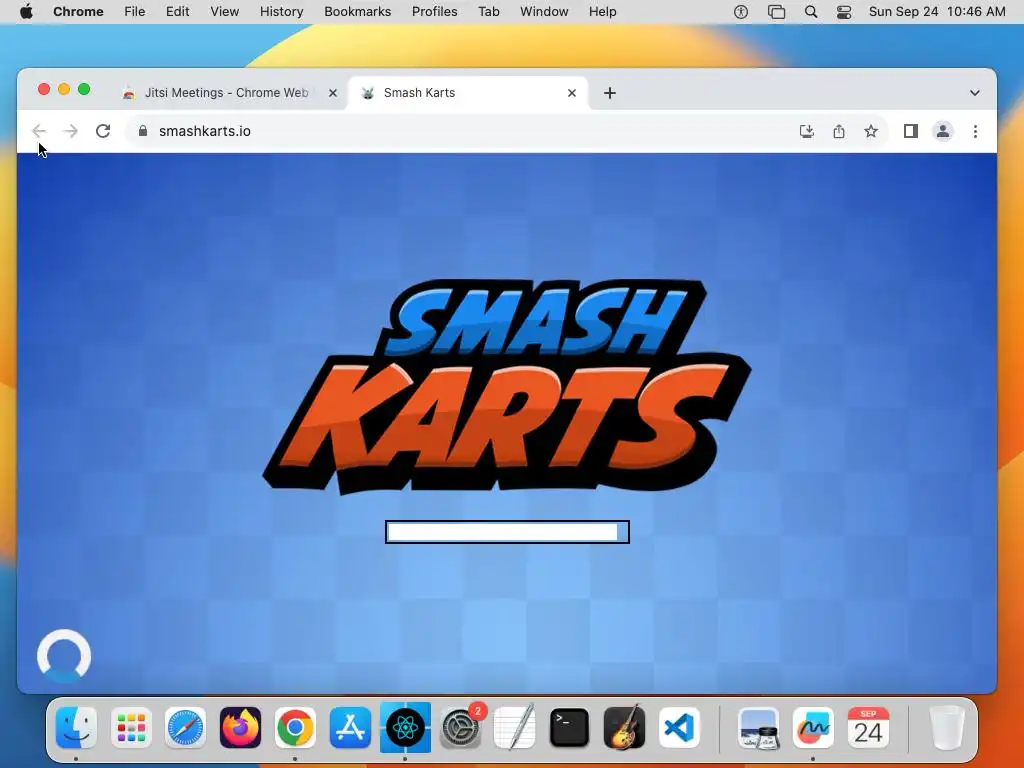Expand the tab search chevron

974,93
